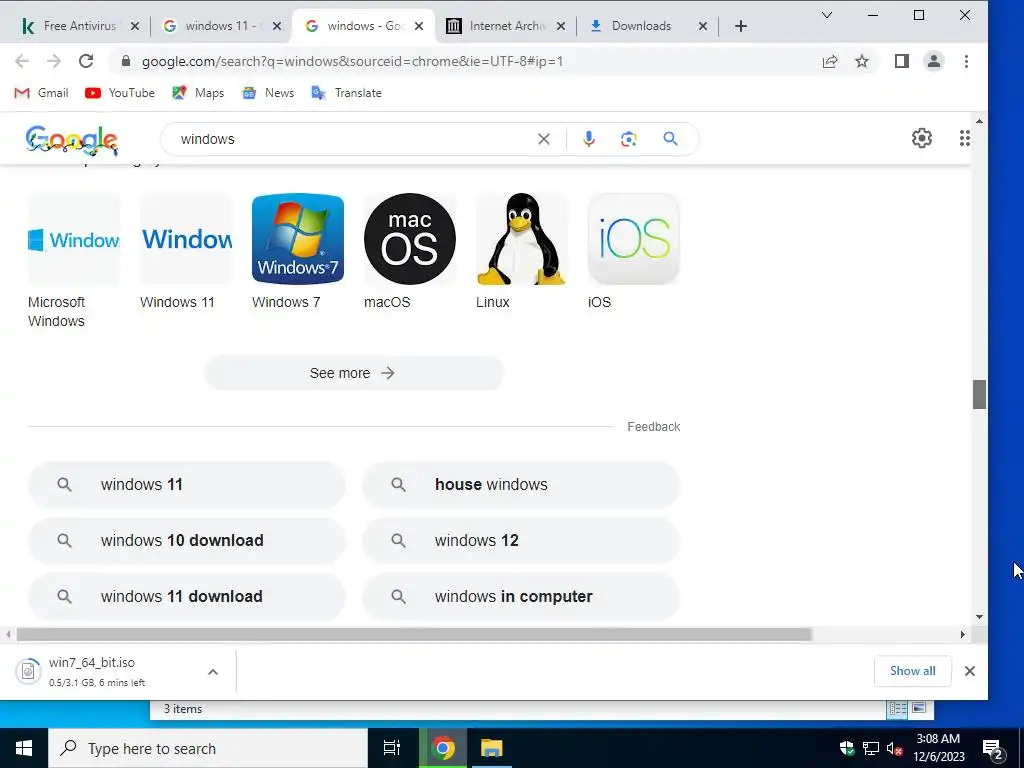Search related term windows 11
The image size is (1024, 768).
point(186,485)
